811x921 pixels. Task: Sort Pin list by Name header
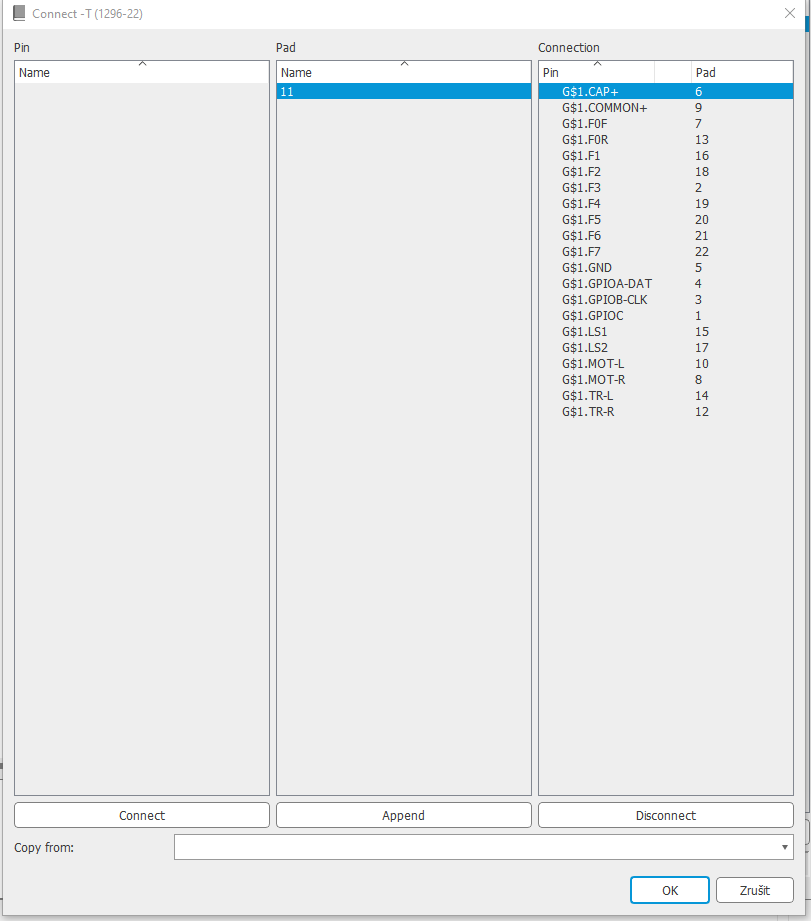(142, 72)
